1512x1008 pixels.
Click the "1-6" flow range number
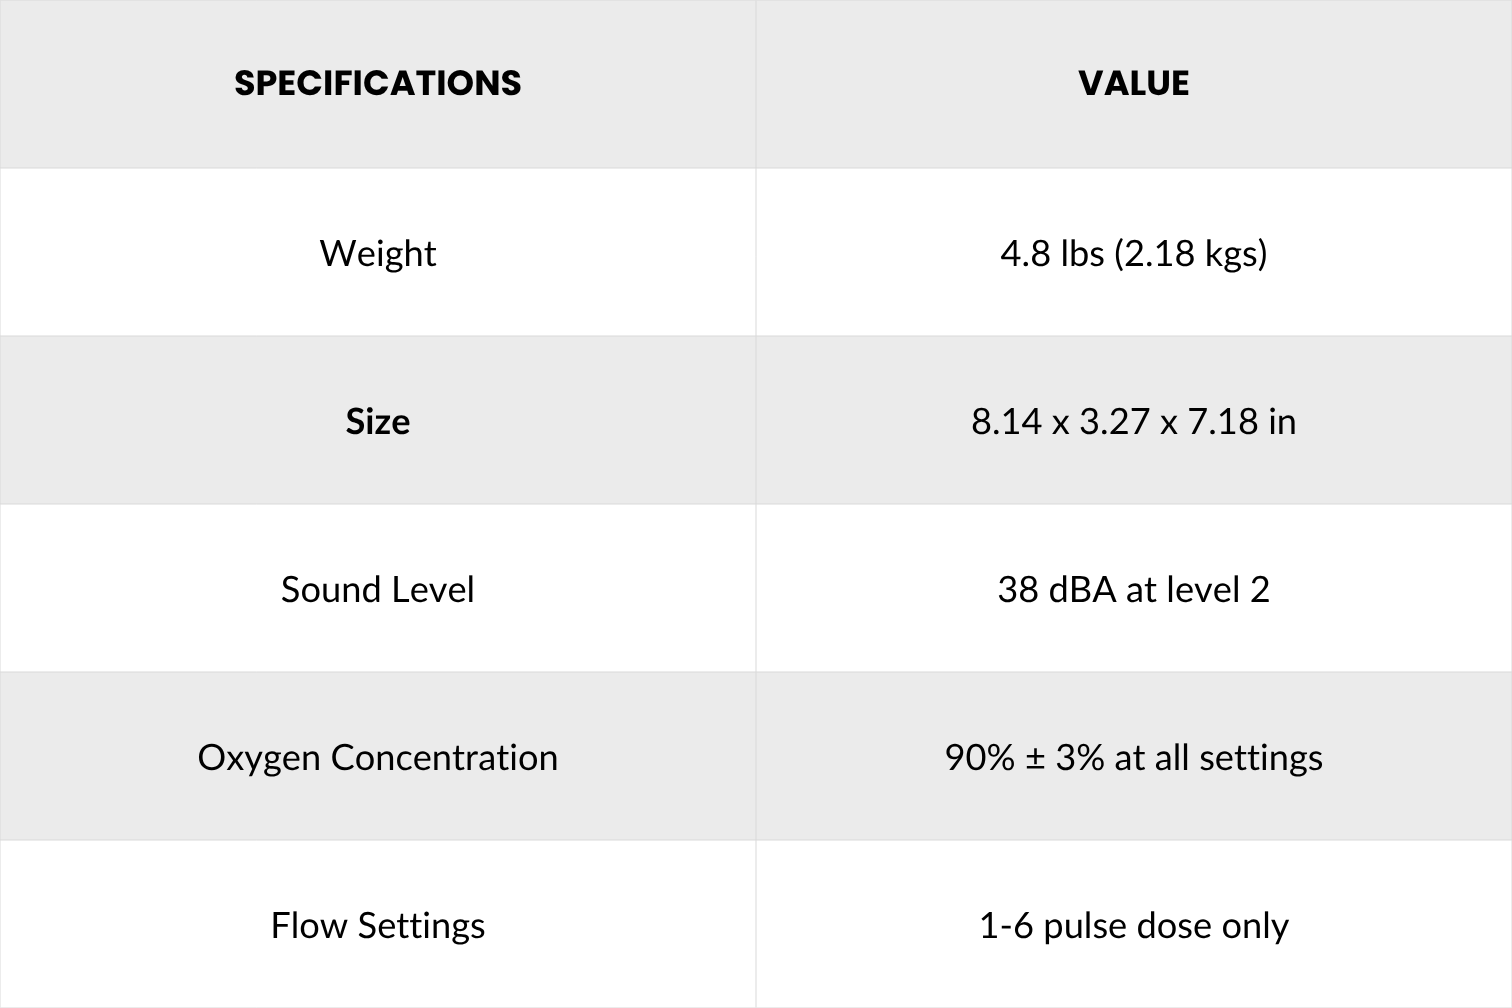click(x=1006, y=925)
